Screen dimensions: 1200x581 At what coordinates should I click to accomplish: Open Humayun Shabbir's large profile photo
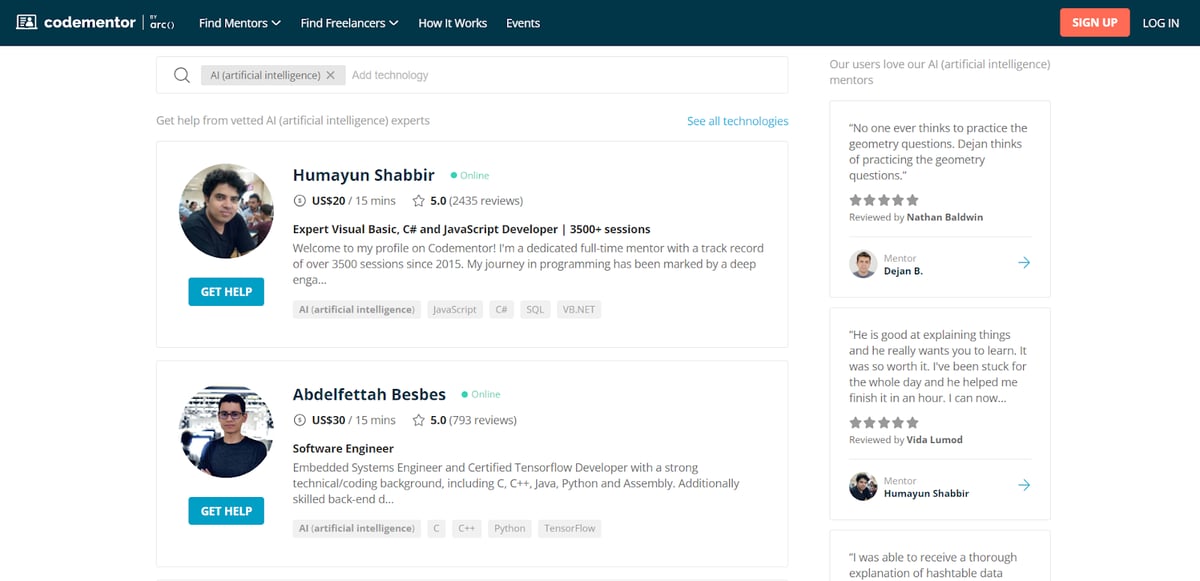226,211
